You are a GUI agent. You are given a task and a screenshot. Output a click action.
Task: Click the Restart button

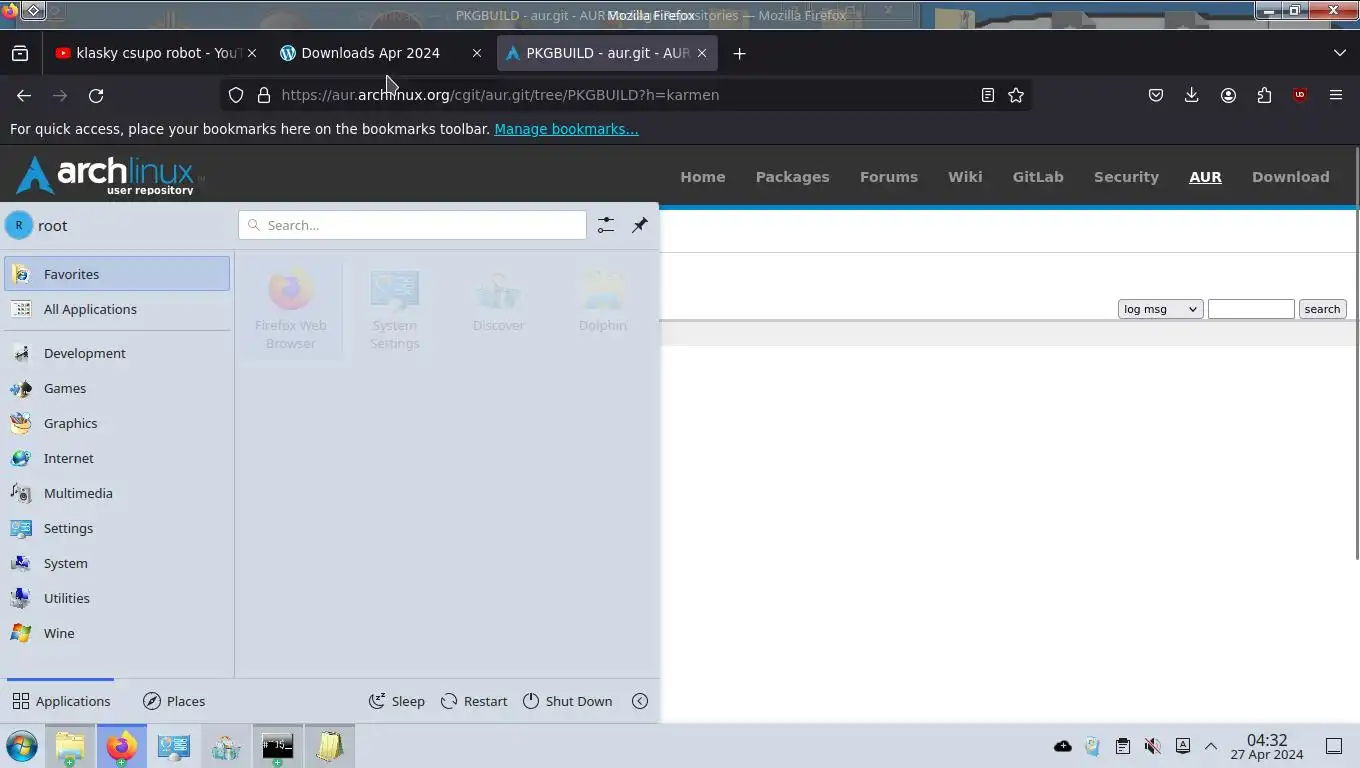474,701
